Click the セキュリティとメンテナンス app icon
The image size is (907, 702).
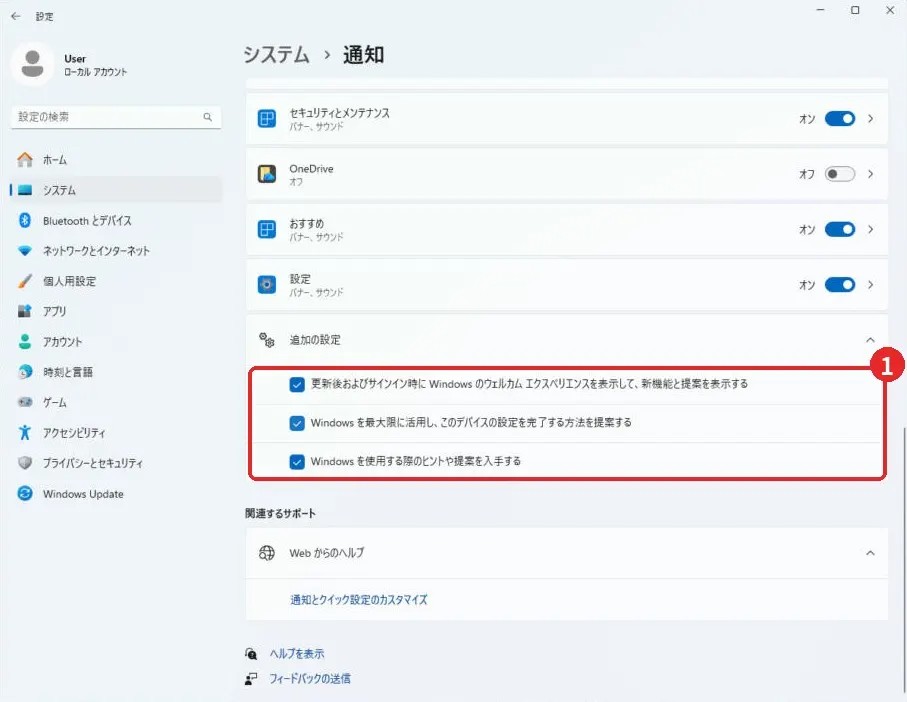267,119
